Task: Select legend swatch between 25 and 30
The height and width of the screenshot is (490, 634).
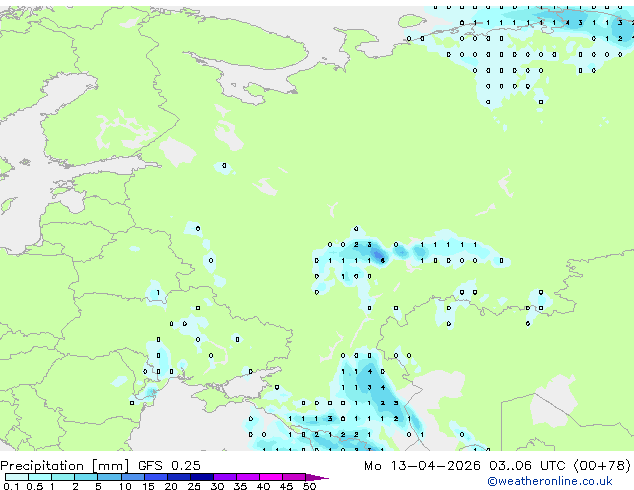Action: point(201,477)
